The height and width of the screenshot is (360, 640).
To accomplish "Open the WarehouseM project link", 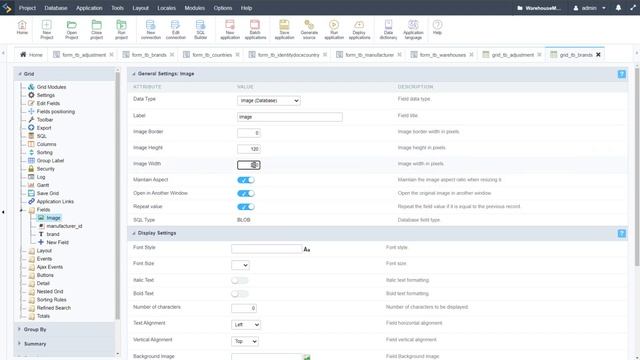I will point(539,8).
